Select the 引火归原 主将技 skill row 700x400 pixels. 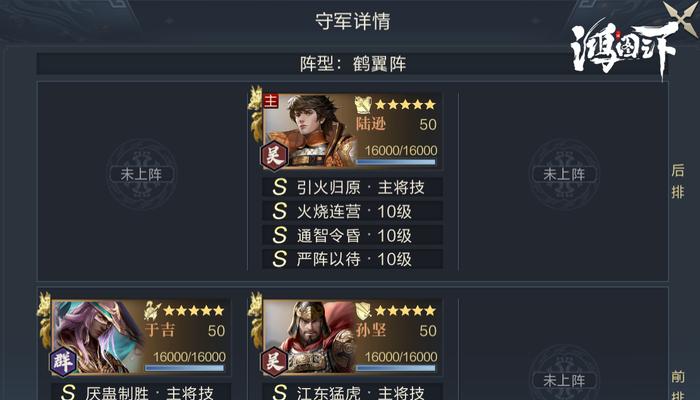[352, 187]
